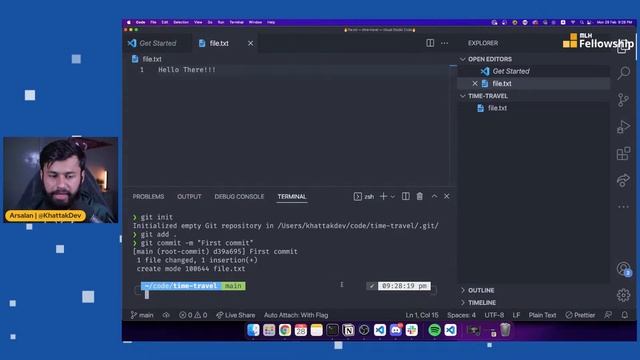This screenshot has width=640, height=360.
Task: Open the Extensions view
Action: pyautogui.click(x=623, y=154)
